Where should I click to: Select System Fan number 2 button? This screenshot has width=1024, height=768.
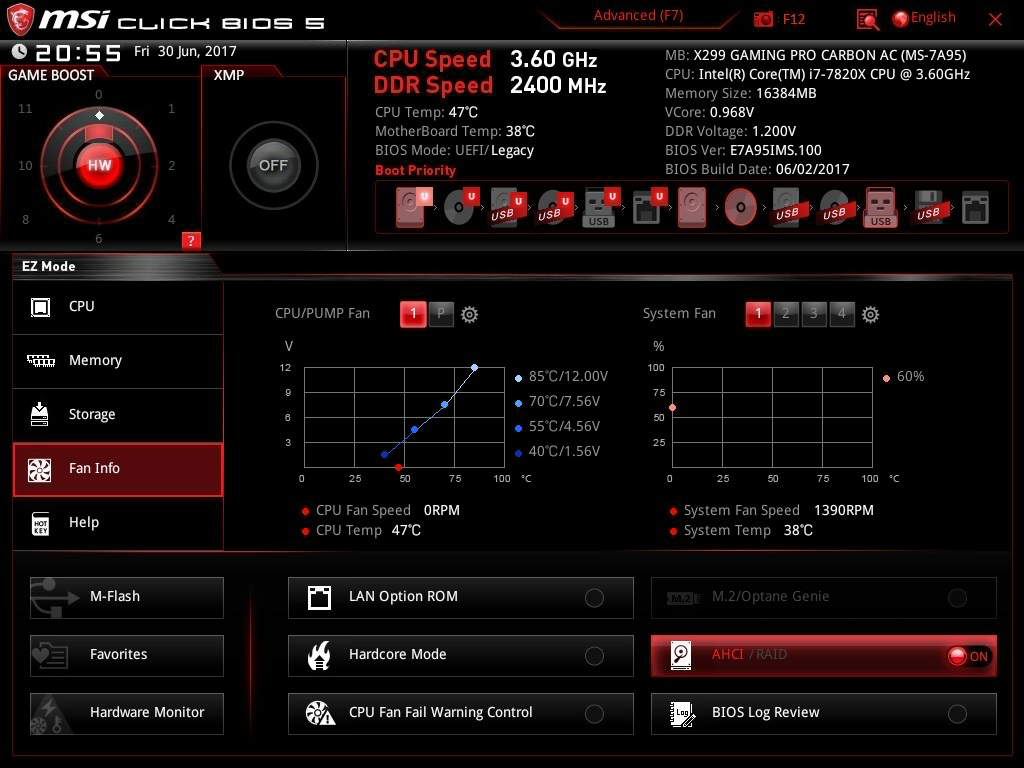point(786,314)
